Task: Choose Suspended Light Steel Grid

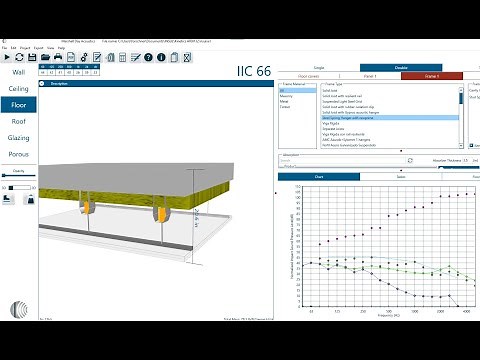Action: pos(390,101)
